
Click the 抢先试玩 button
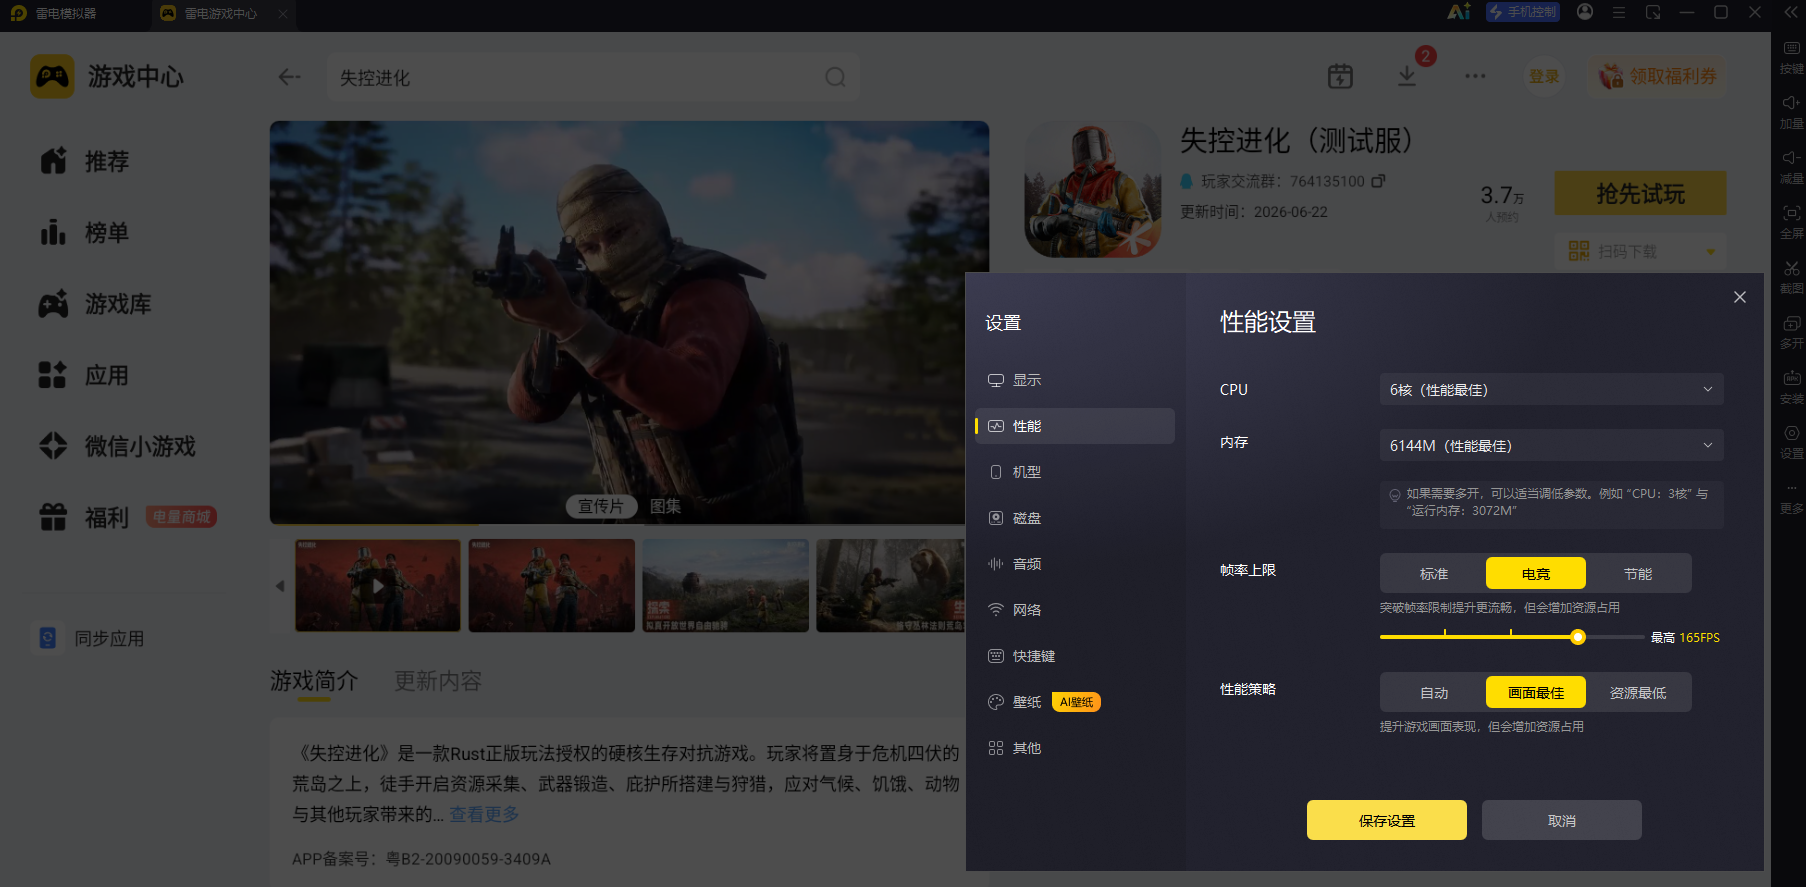coord(1640,193)
